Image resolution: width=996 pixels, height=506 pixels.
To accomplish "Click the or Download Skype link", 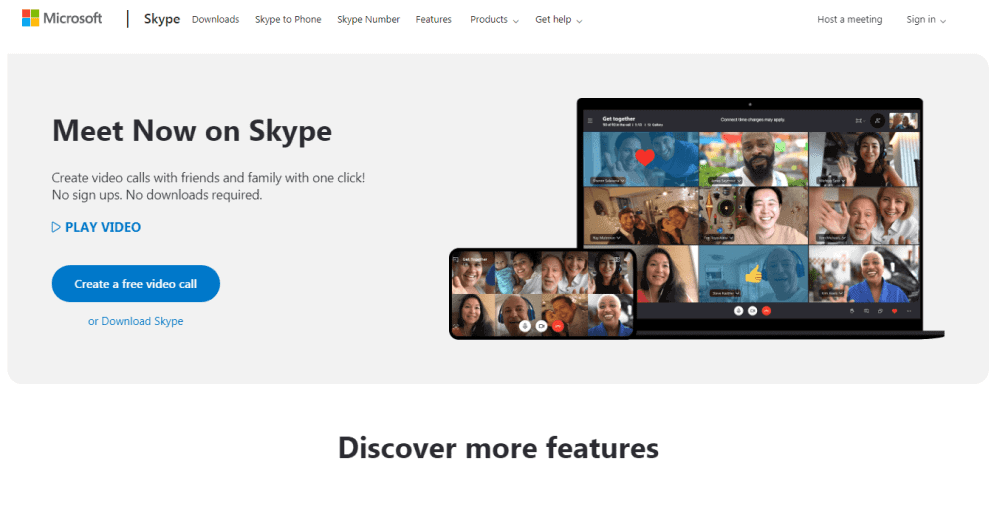I will pos(136,321).
